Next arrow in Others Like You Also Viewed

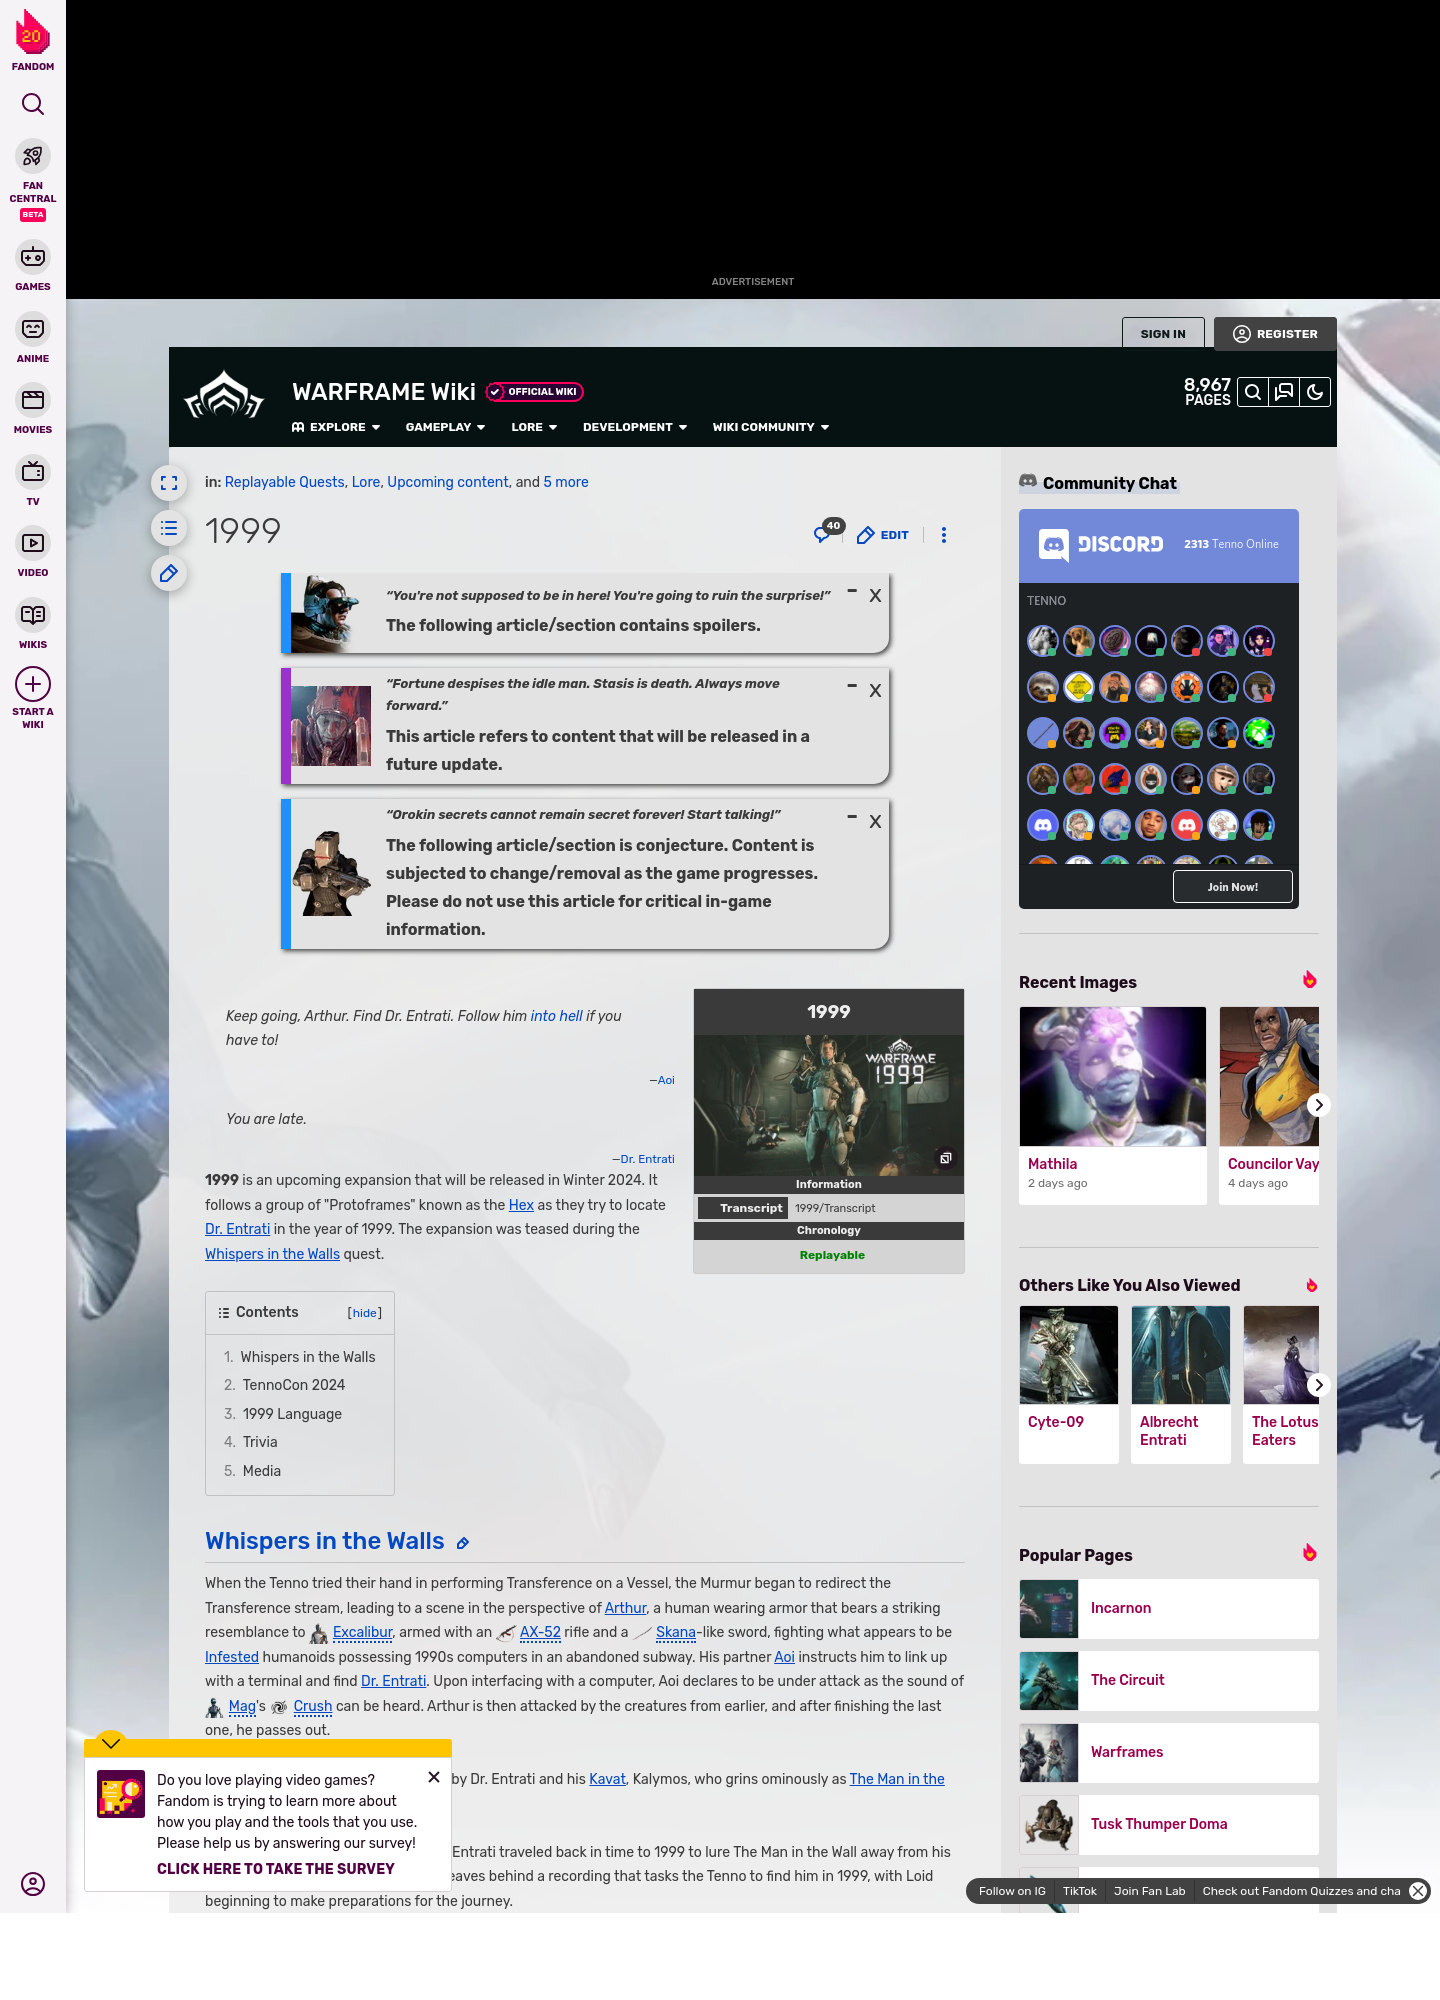pyautogui.click(x=1318, y=1385)
